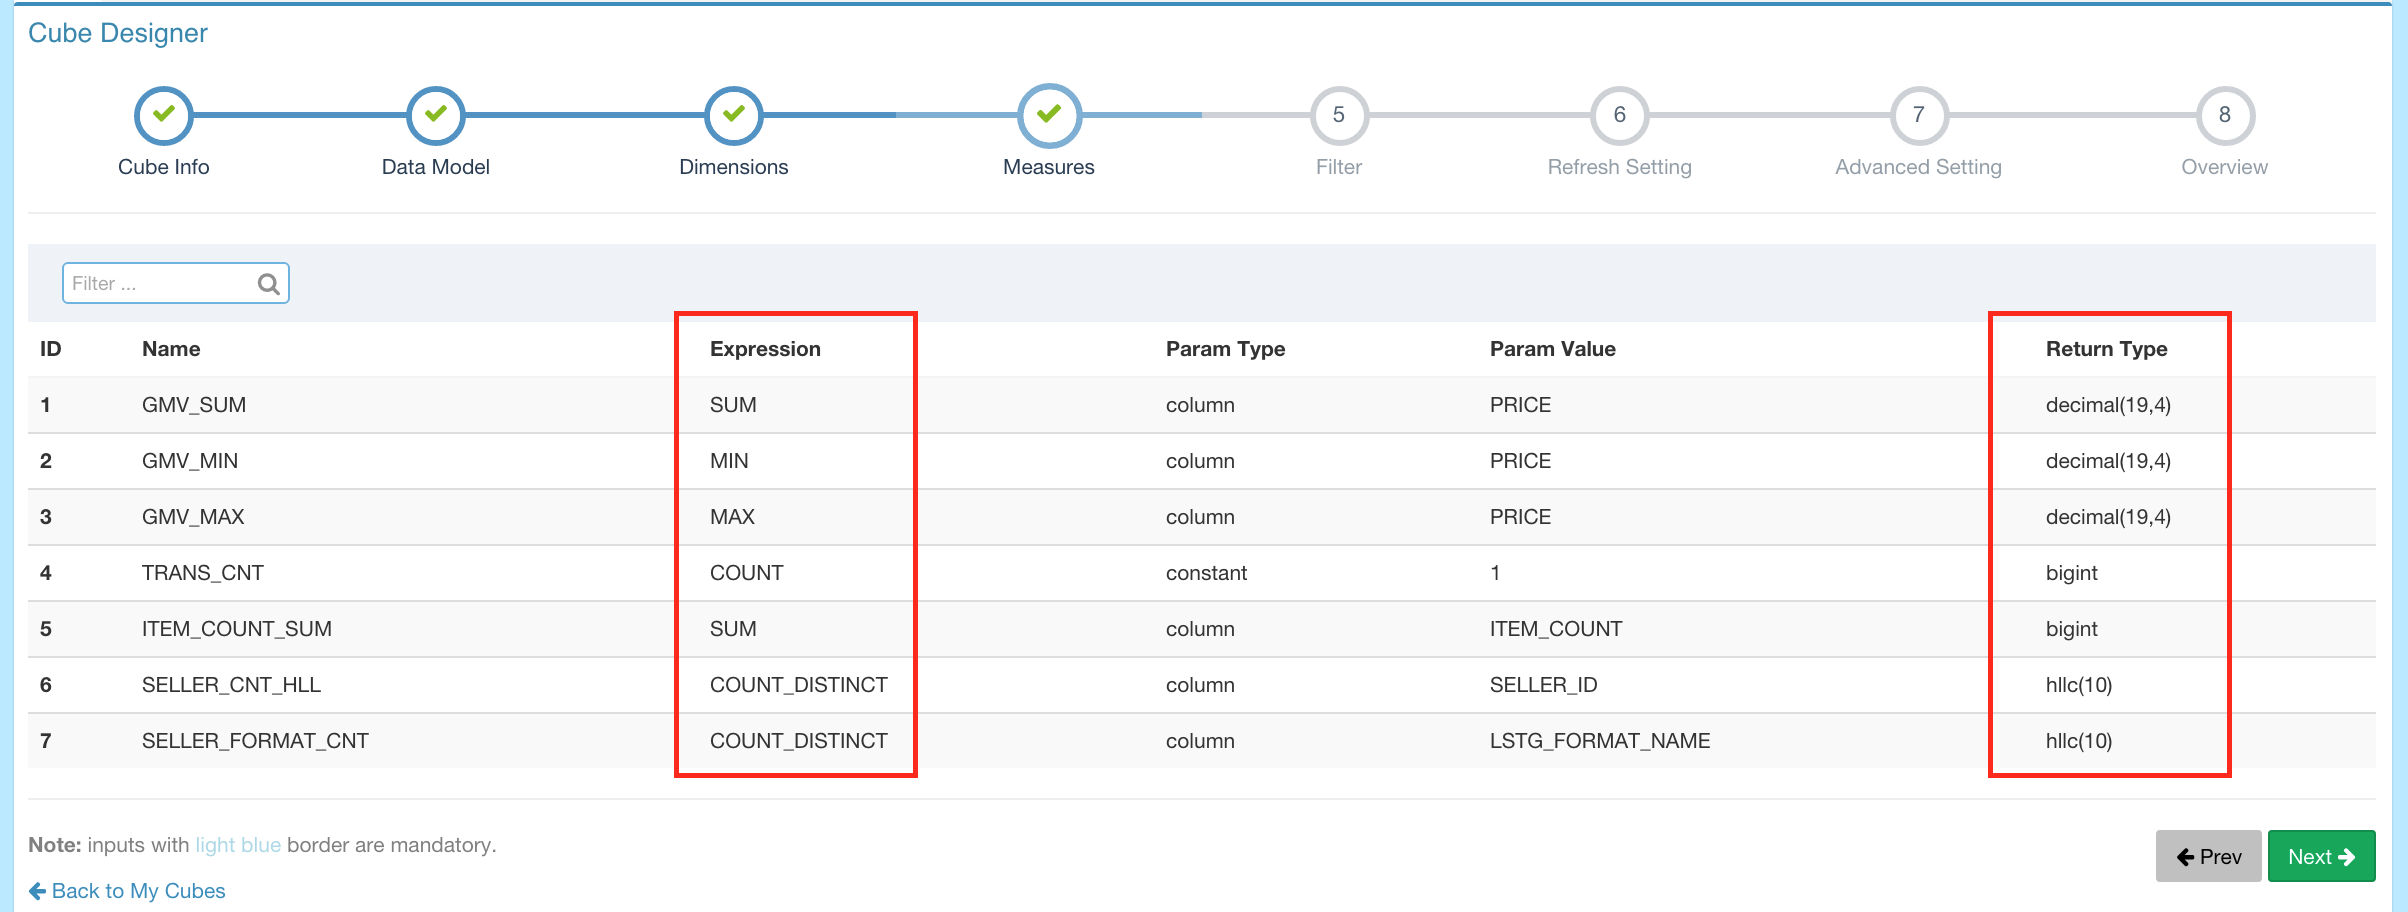Click the Data Model step checkmark circle

435,115
